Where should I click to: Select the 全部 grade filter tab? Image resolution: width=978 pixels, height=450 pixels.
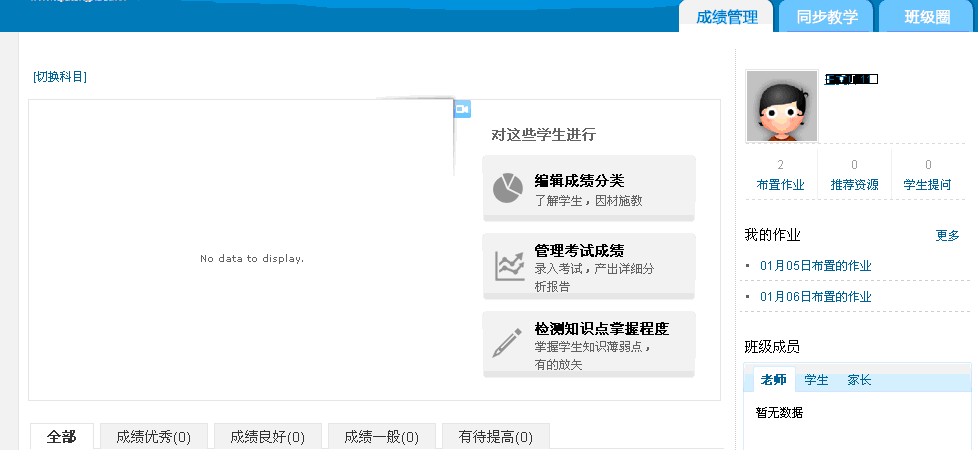[x=61, y=437]
